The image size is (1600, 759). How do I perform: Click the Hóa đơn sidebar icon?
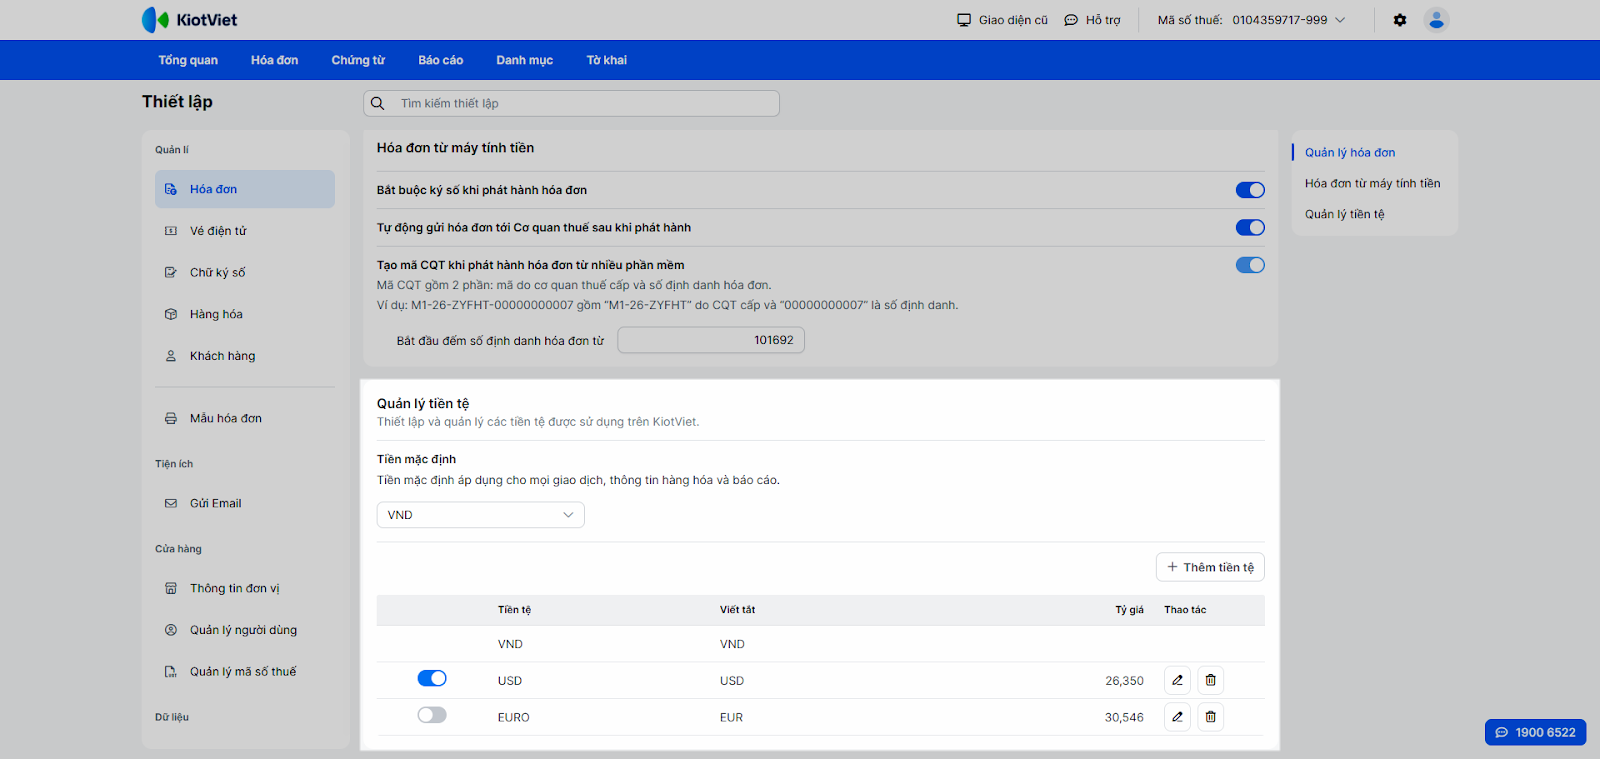click(171, 189)
